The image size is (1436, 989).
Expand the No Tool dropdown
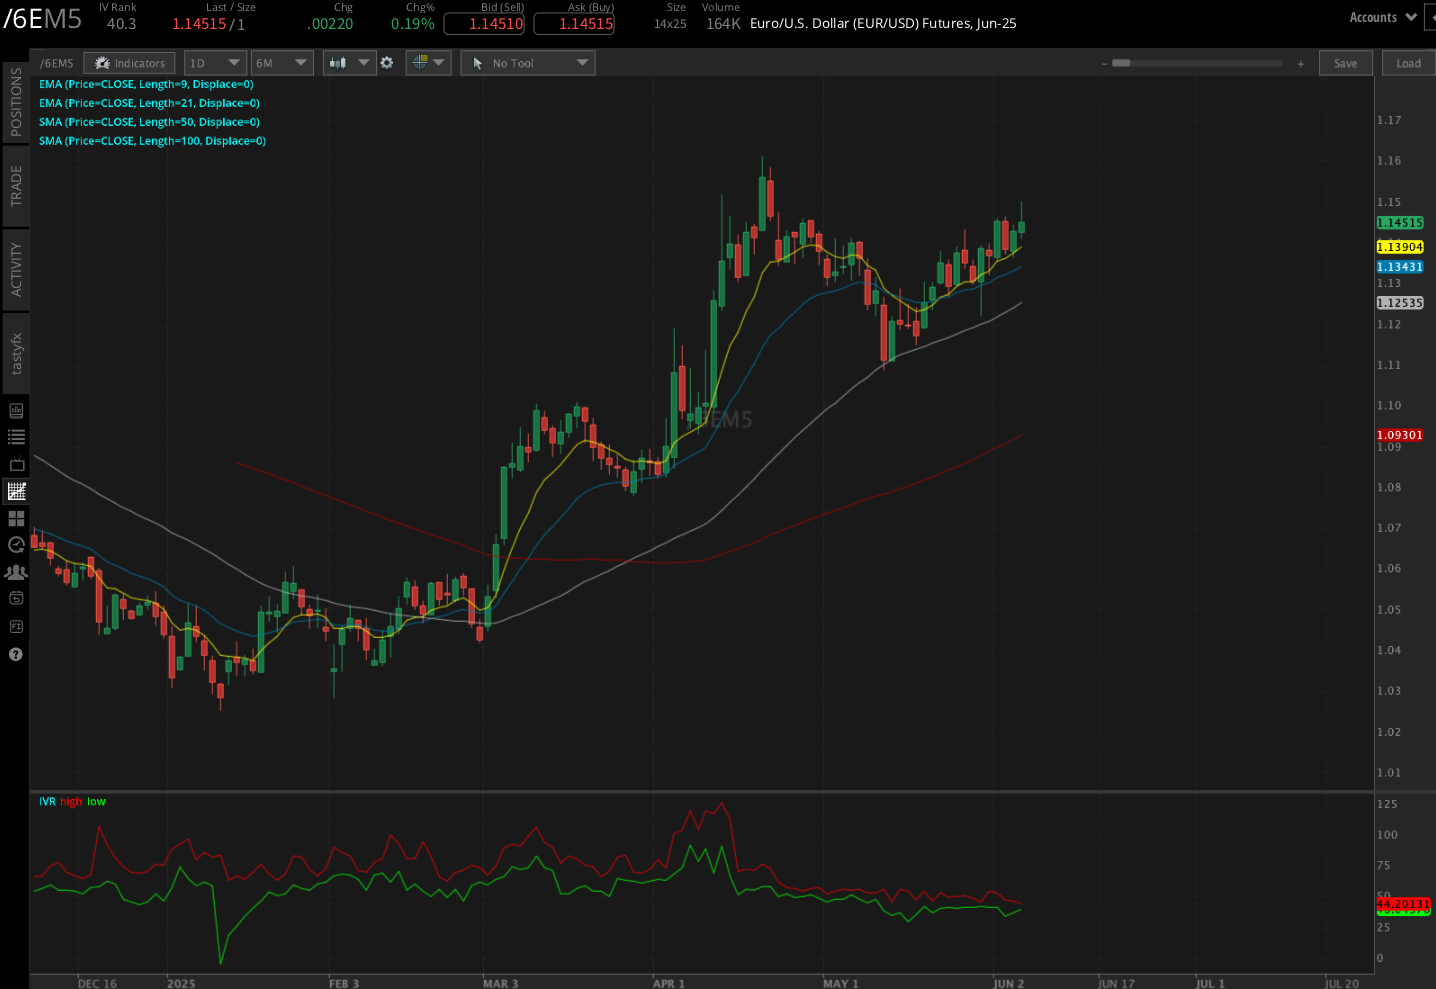pos(527,62)
